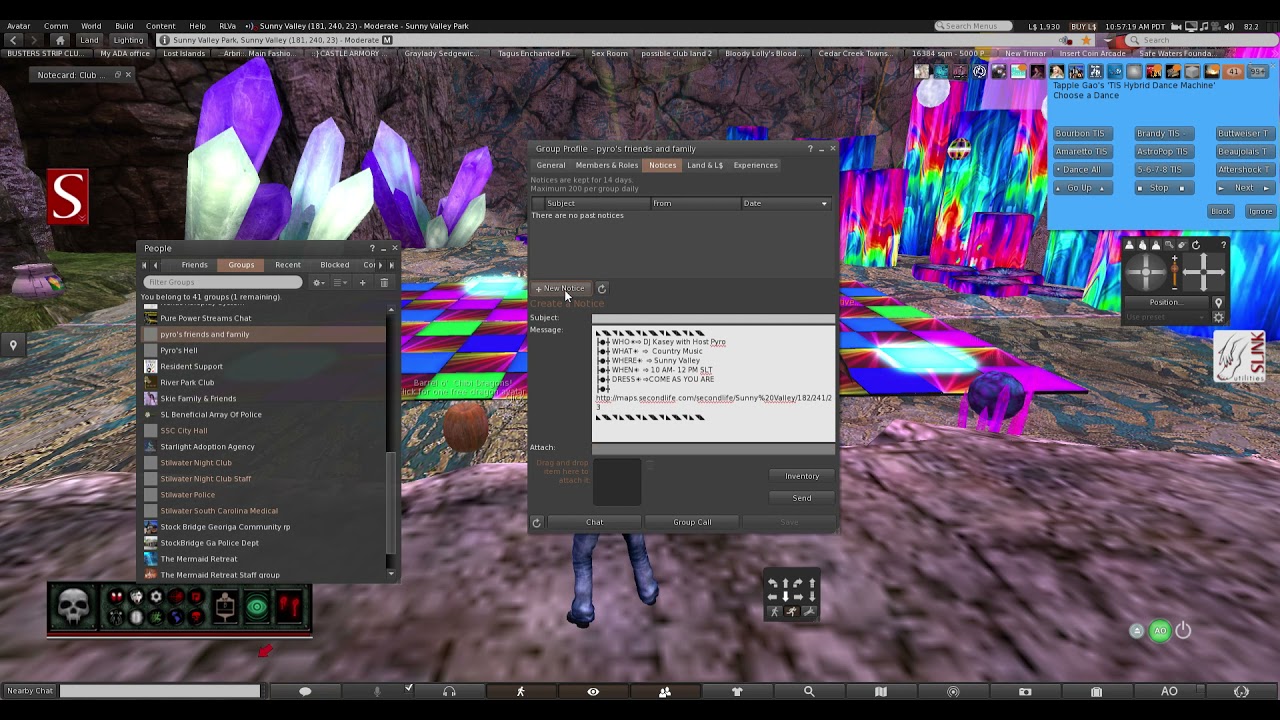Open the list view options dropdown in People
The width and height of the screenshot is (1280, 720).
pos(341,283)
